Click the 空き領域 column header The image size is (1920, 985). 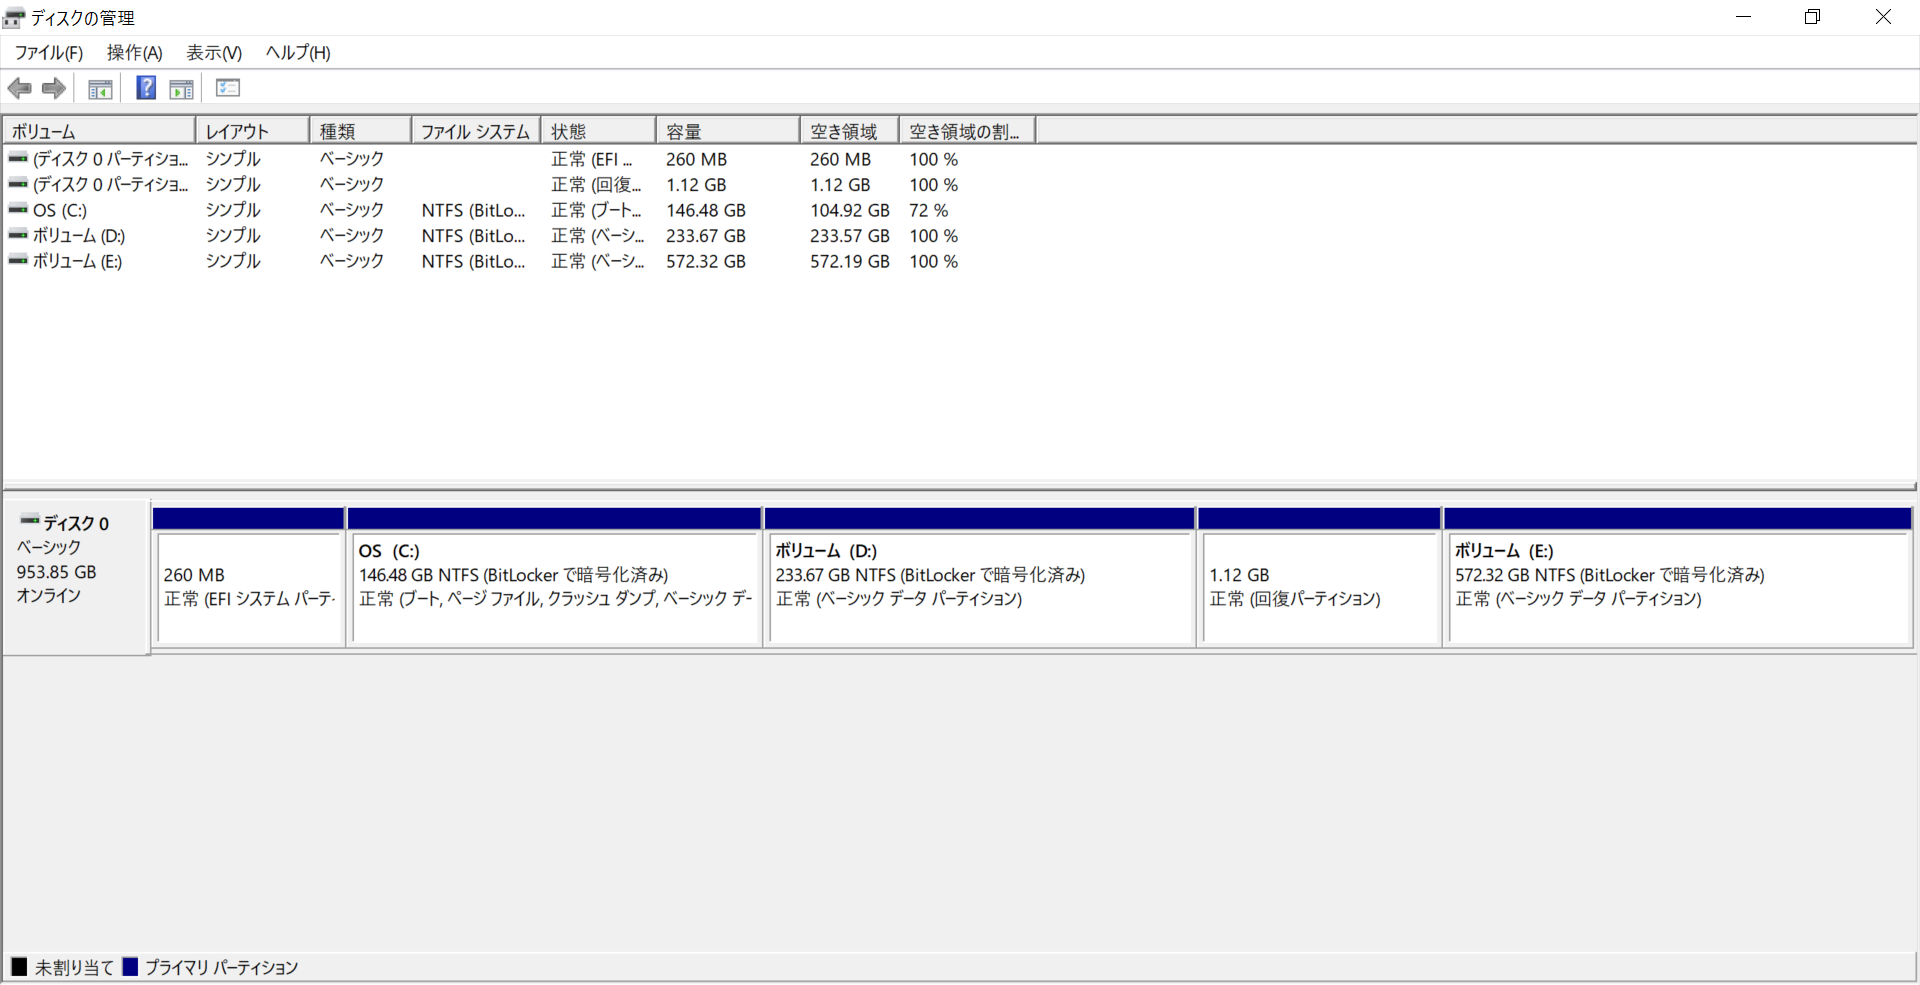(x=850, y=131)
